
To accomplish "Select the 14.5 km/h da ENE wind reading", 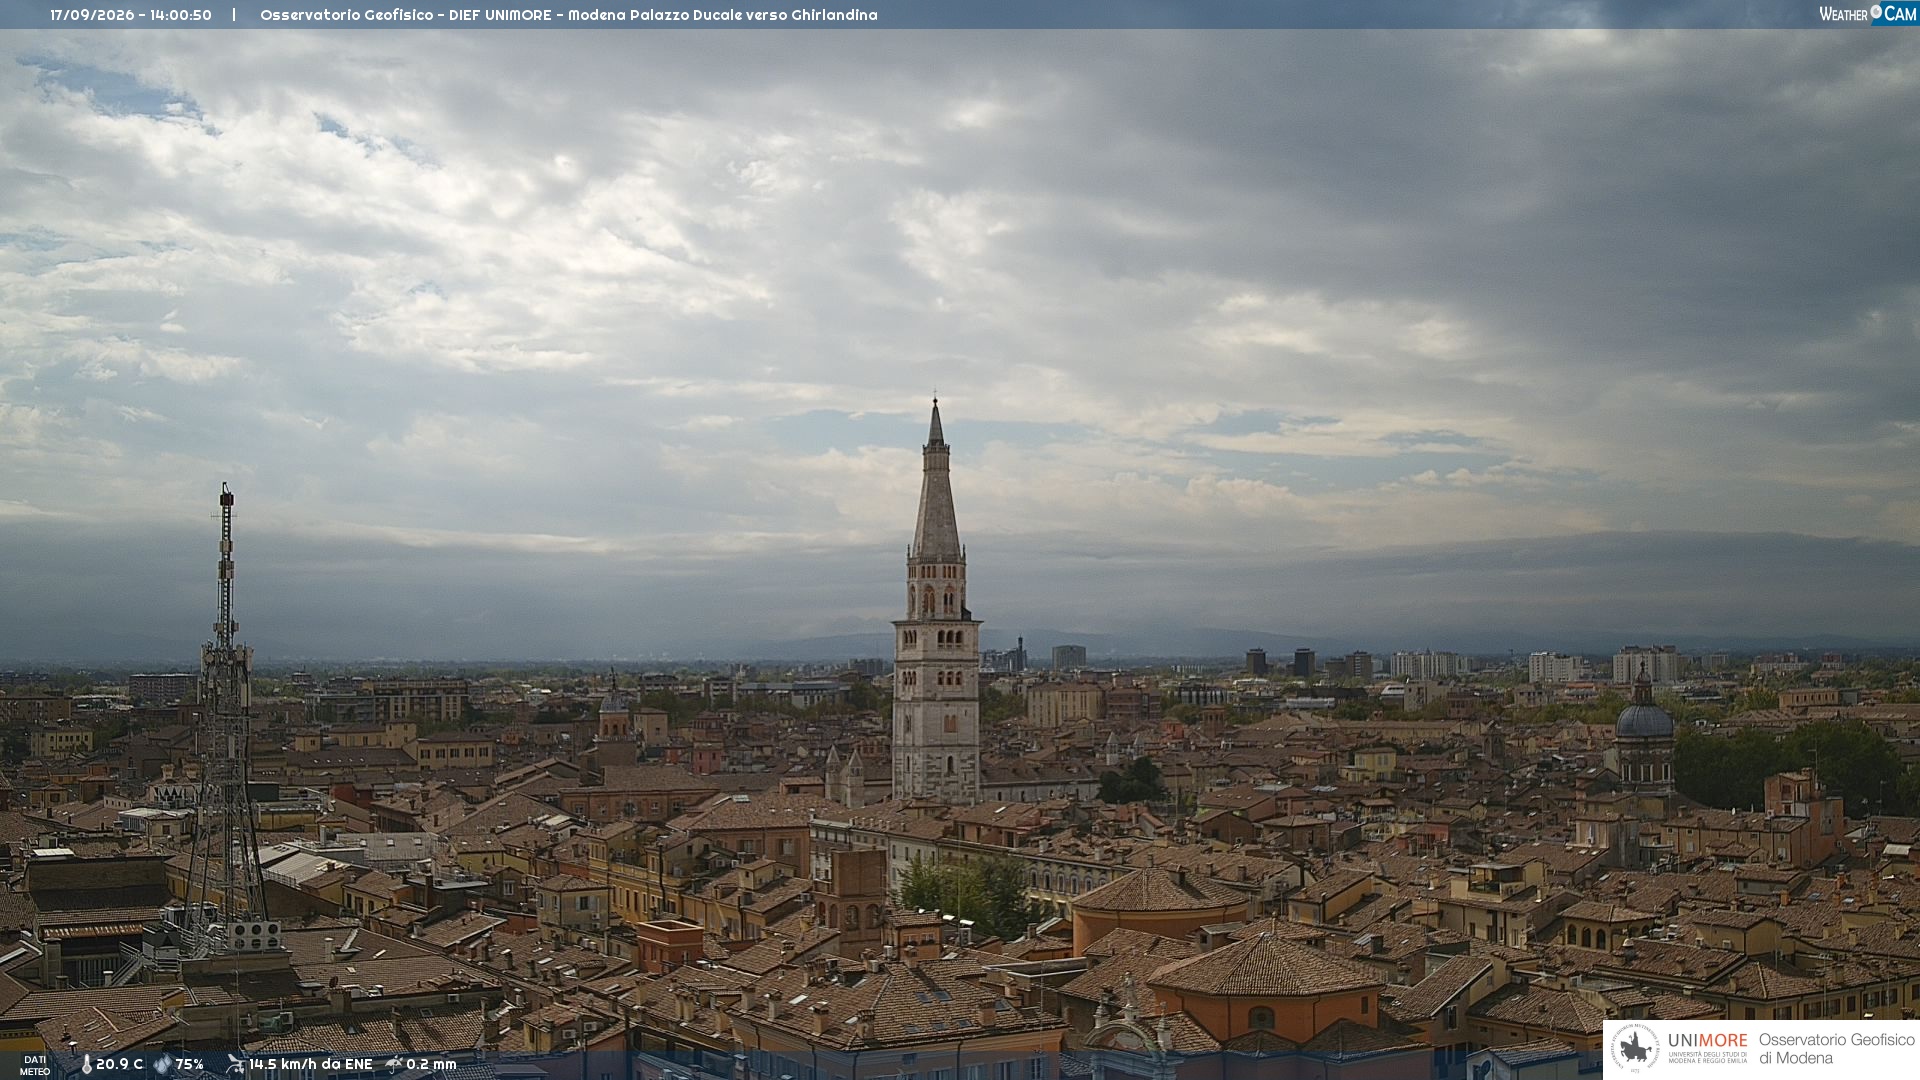I will (x=311, y=1065).
